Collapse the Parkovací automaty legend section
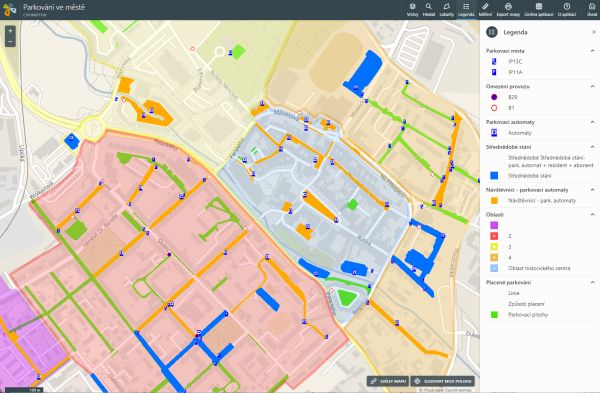 click(x=592, y=122)
